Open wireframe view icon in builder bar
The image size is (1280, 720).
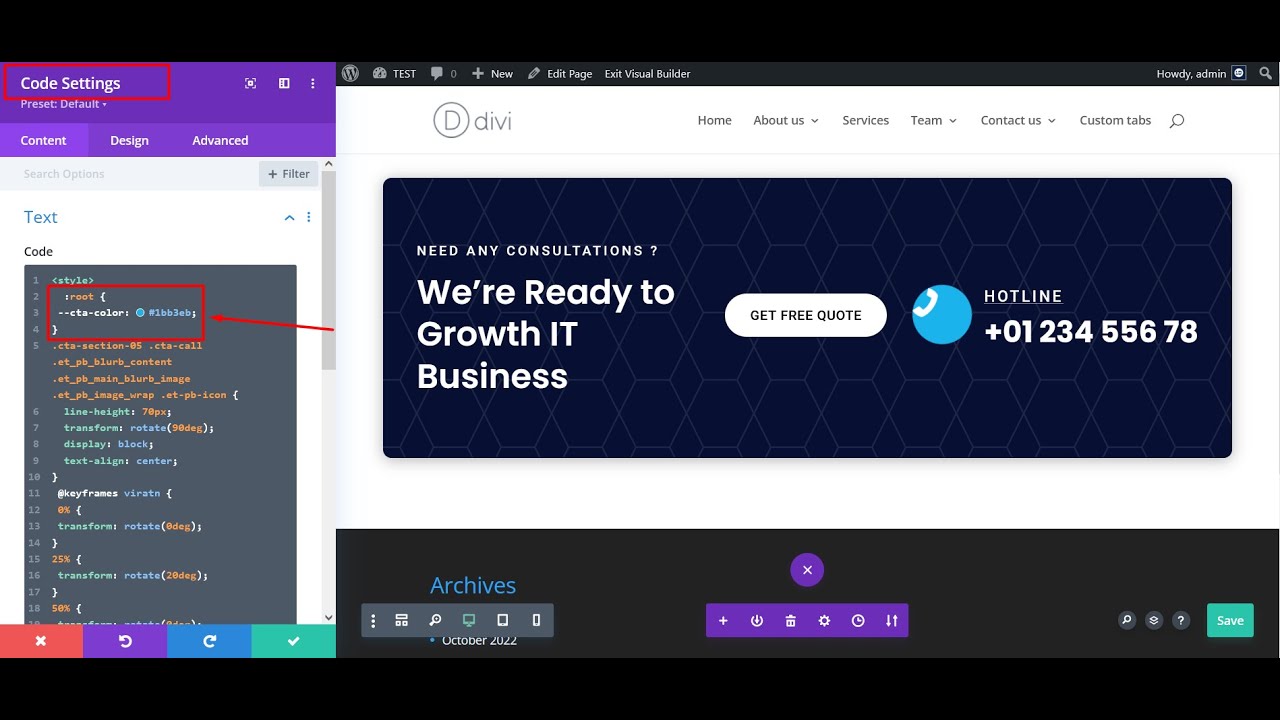pos(402,620)
